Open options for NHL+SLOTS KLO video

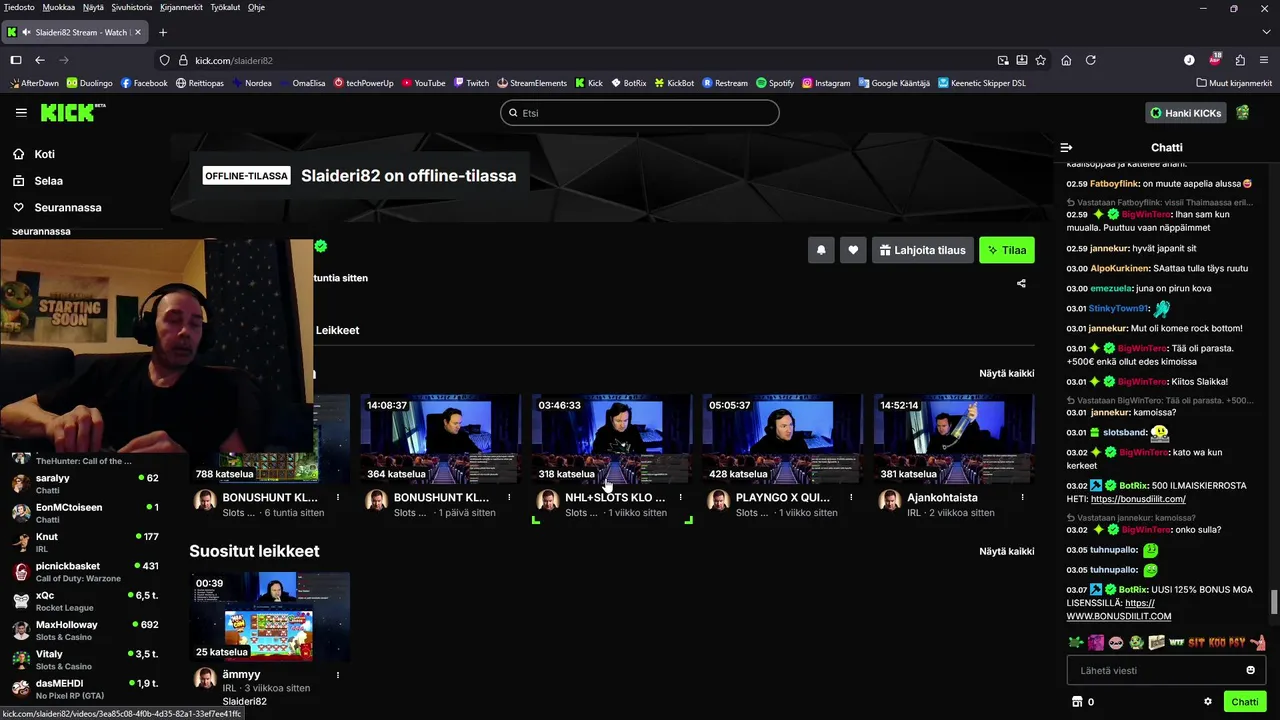click(680, 497)
